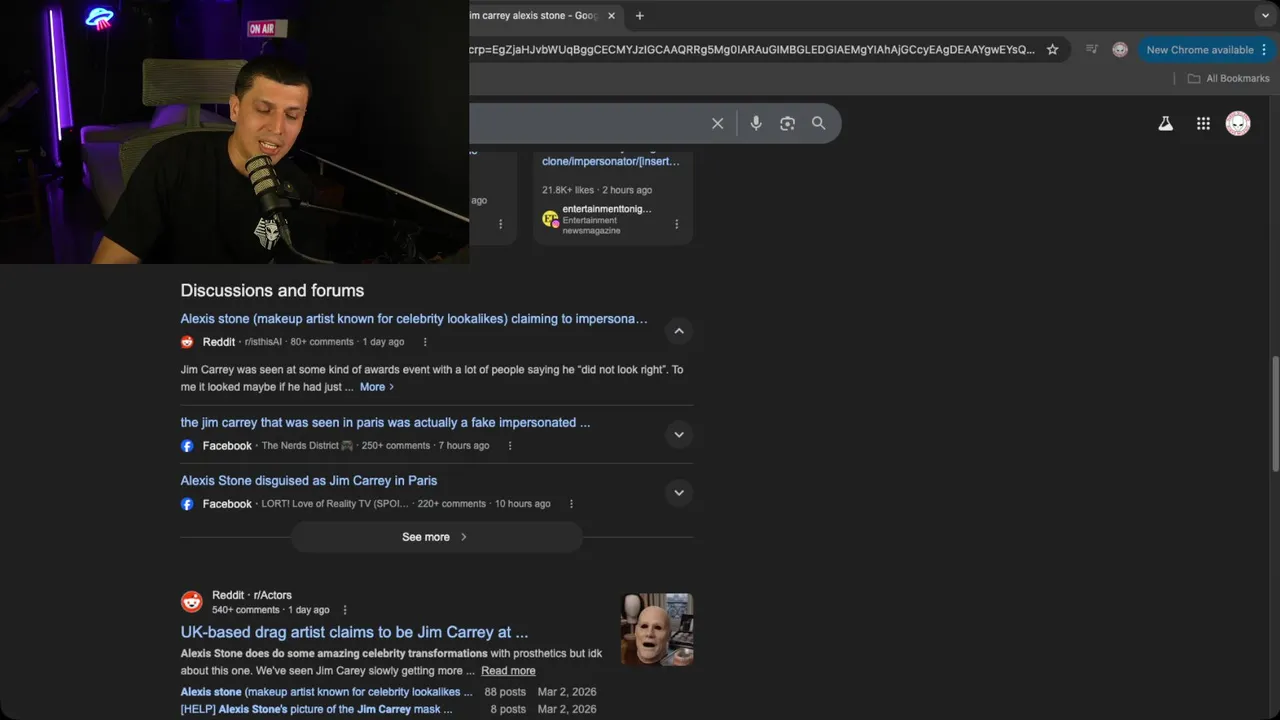Open the Google apps grid
Image resolution: width=1280 pixels, height=720 pixels.
(1203, 124)
